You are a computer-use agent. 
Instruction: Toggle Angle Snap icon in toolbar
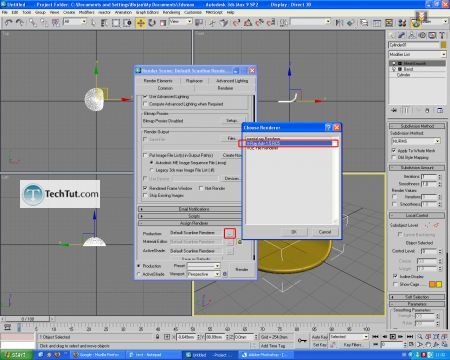tap(248, 23)
